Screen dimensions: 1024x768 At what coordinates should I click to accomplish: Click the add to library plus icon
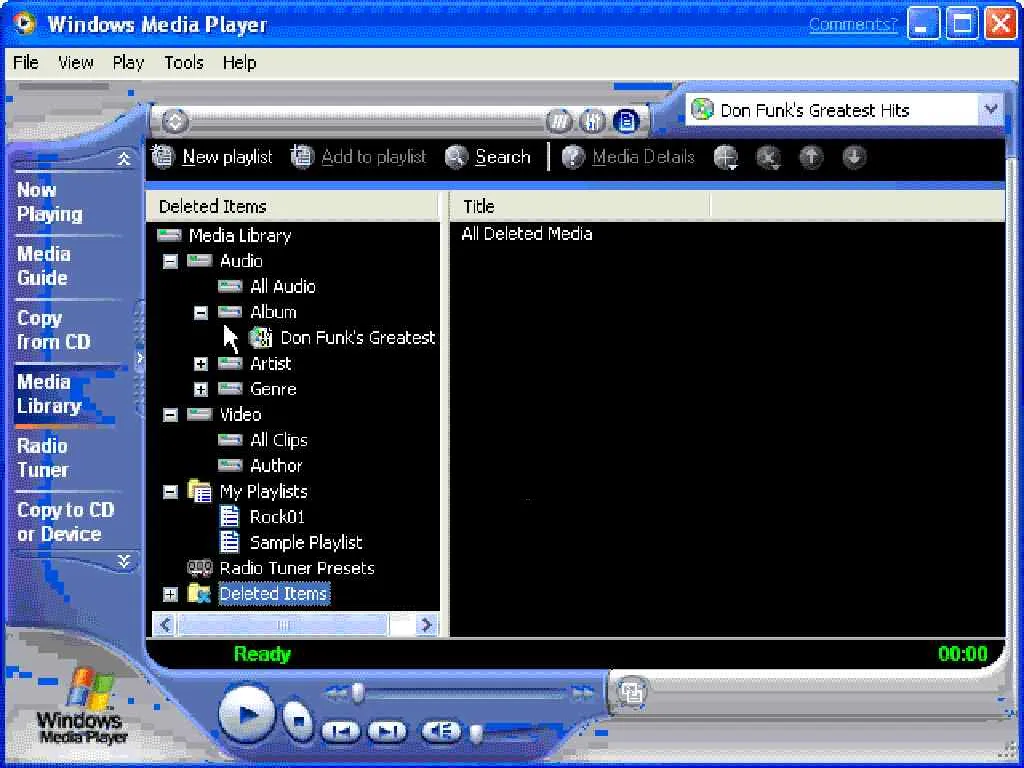coord(726,157)
